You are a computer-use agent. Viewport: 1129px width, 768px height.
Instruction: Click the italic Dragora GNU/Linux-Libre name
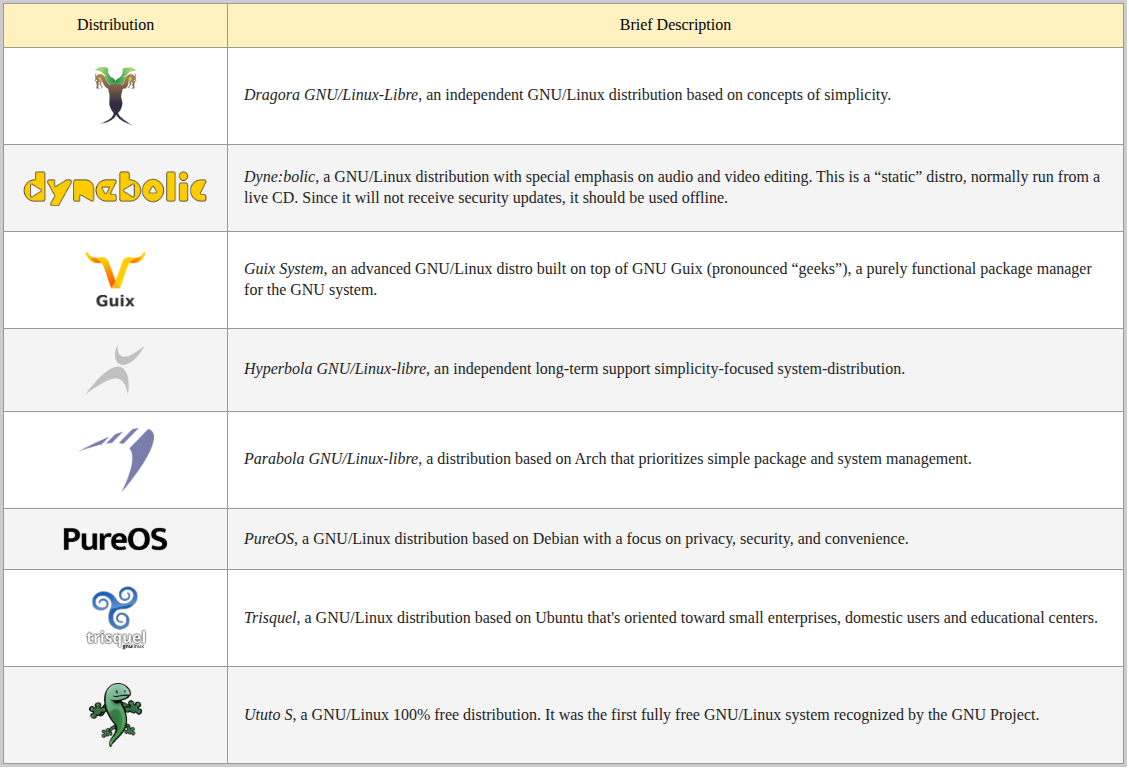click(x=330, y=95)
